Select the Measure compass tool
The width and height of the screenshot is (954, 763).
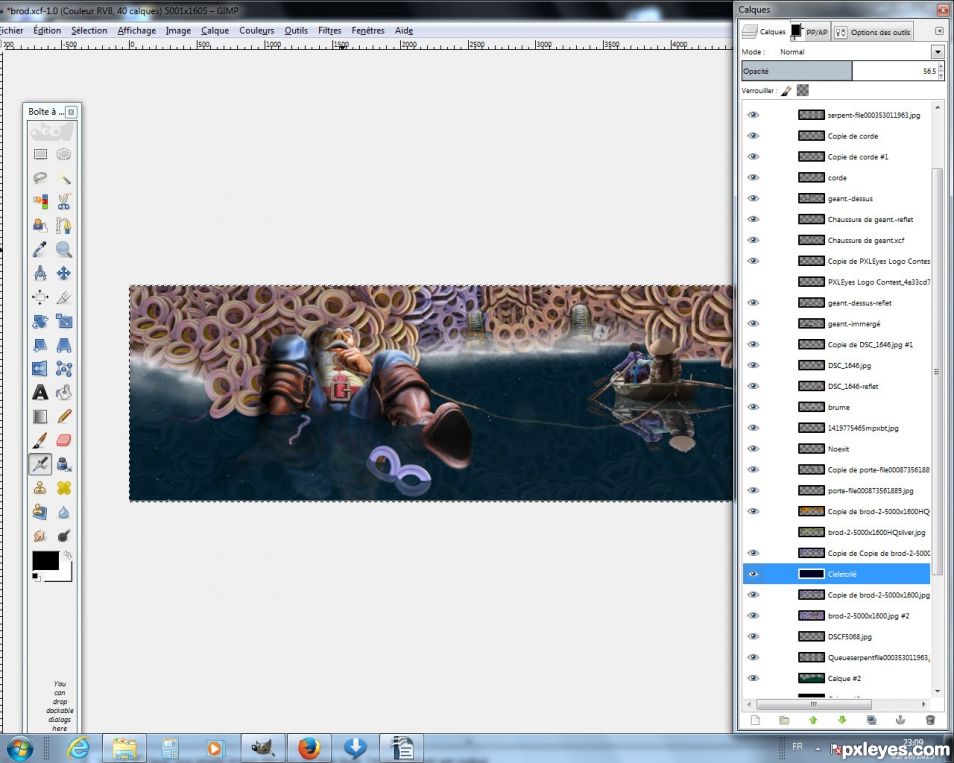(x=40, y=273)
